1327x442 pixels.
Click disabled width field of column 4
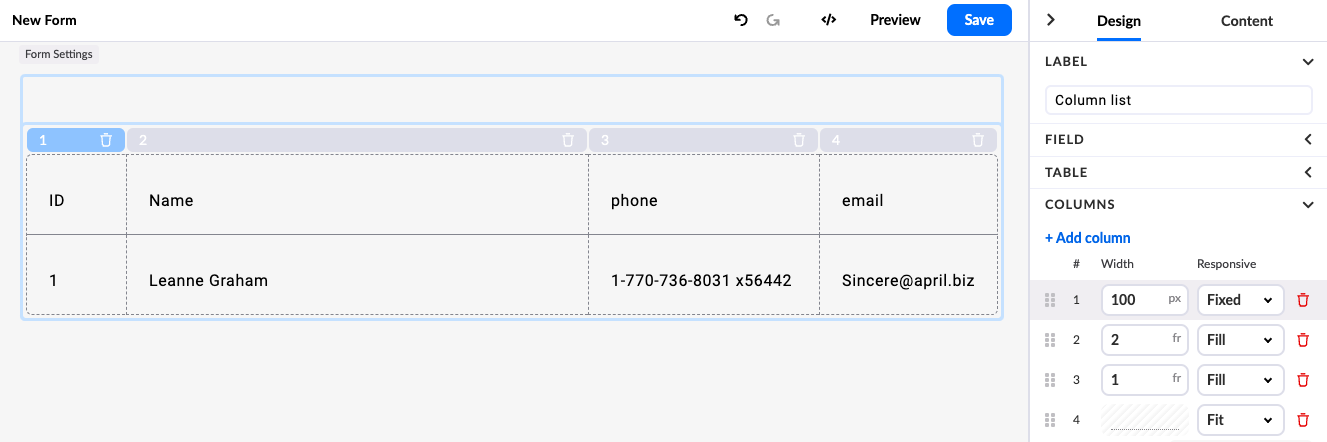[1144, 420]
